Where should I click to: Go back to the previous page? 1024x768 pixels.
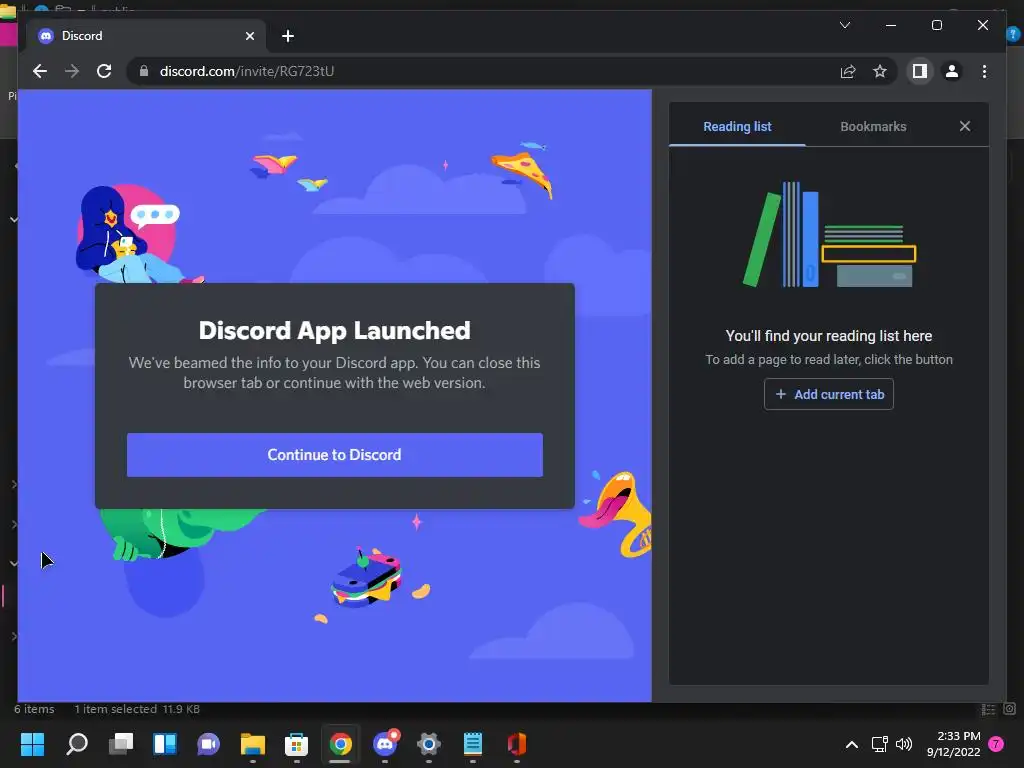pos(40,71)
